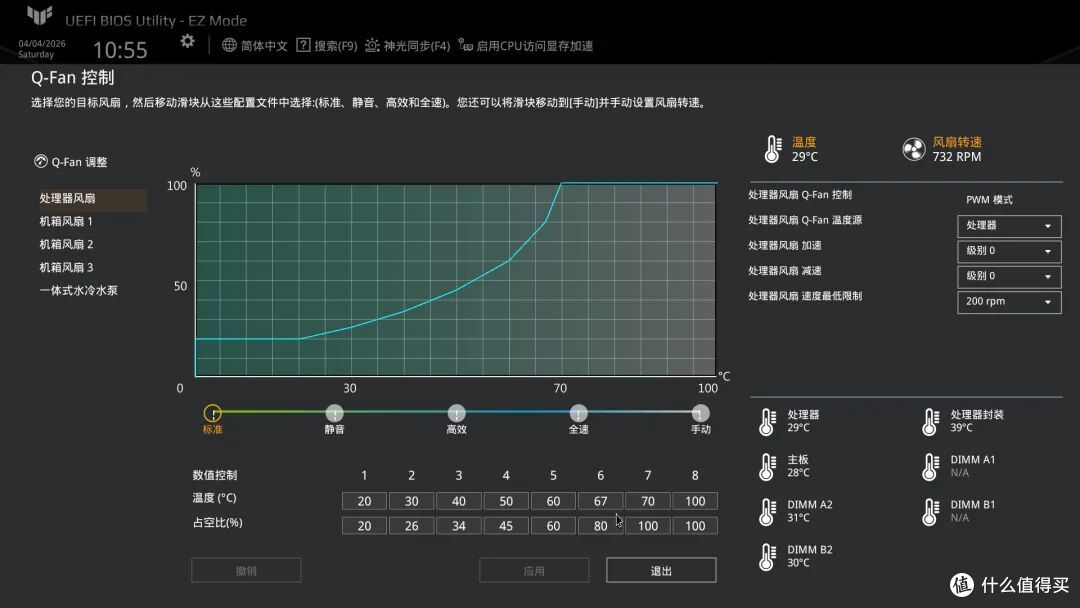Click the 撤销 undo button
1080x608 pixels.
click(246, 570)
